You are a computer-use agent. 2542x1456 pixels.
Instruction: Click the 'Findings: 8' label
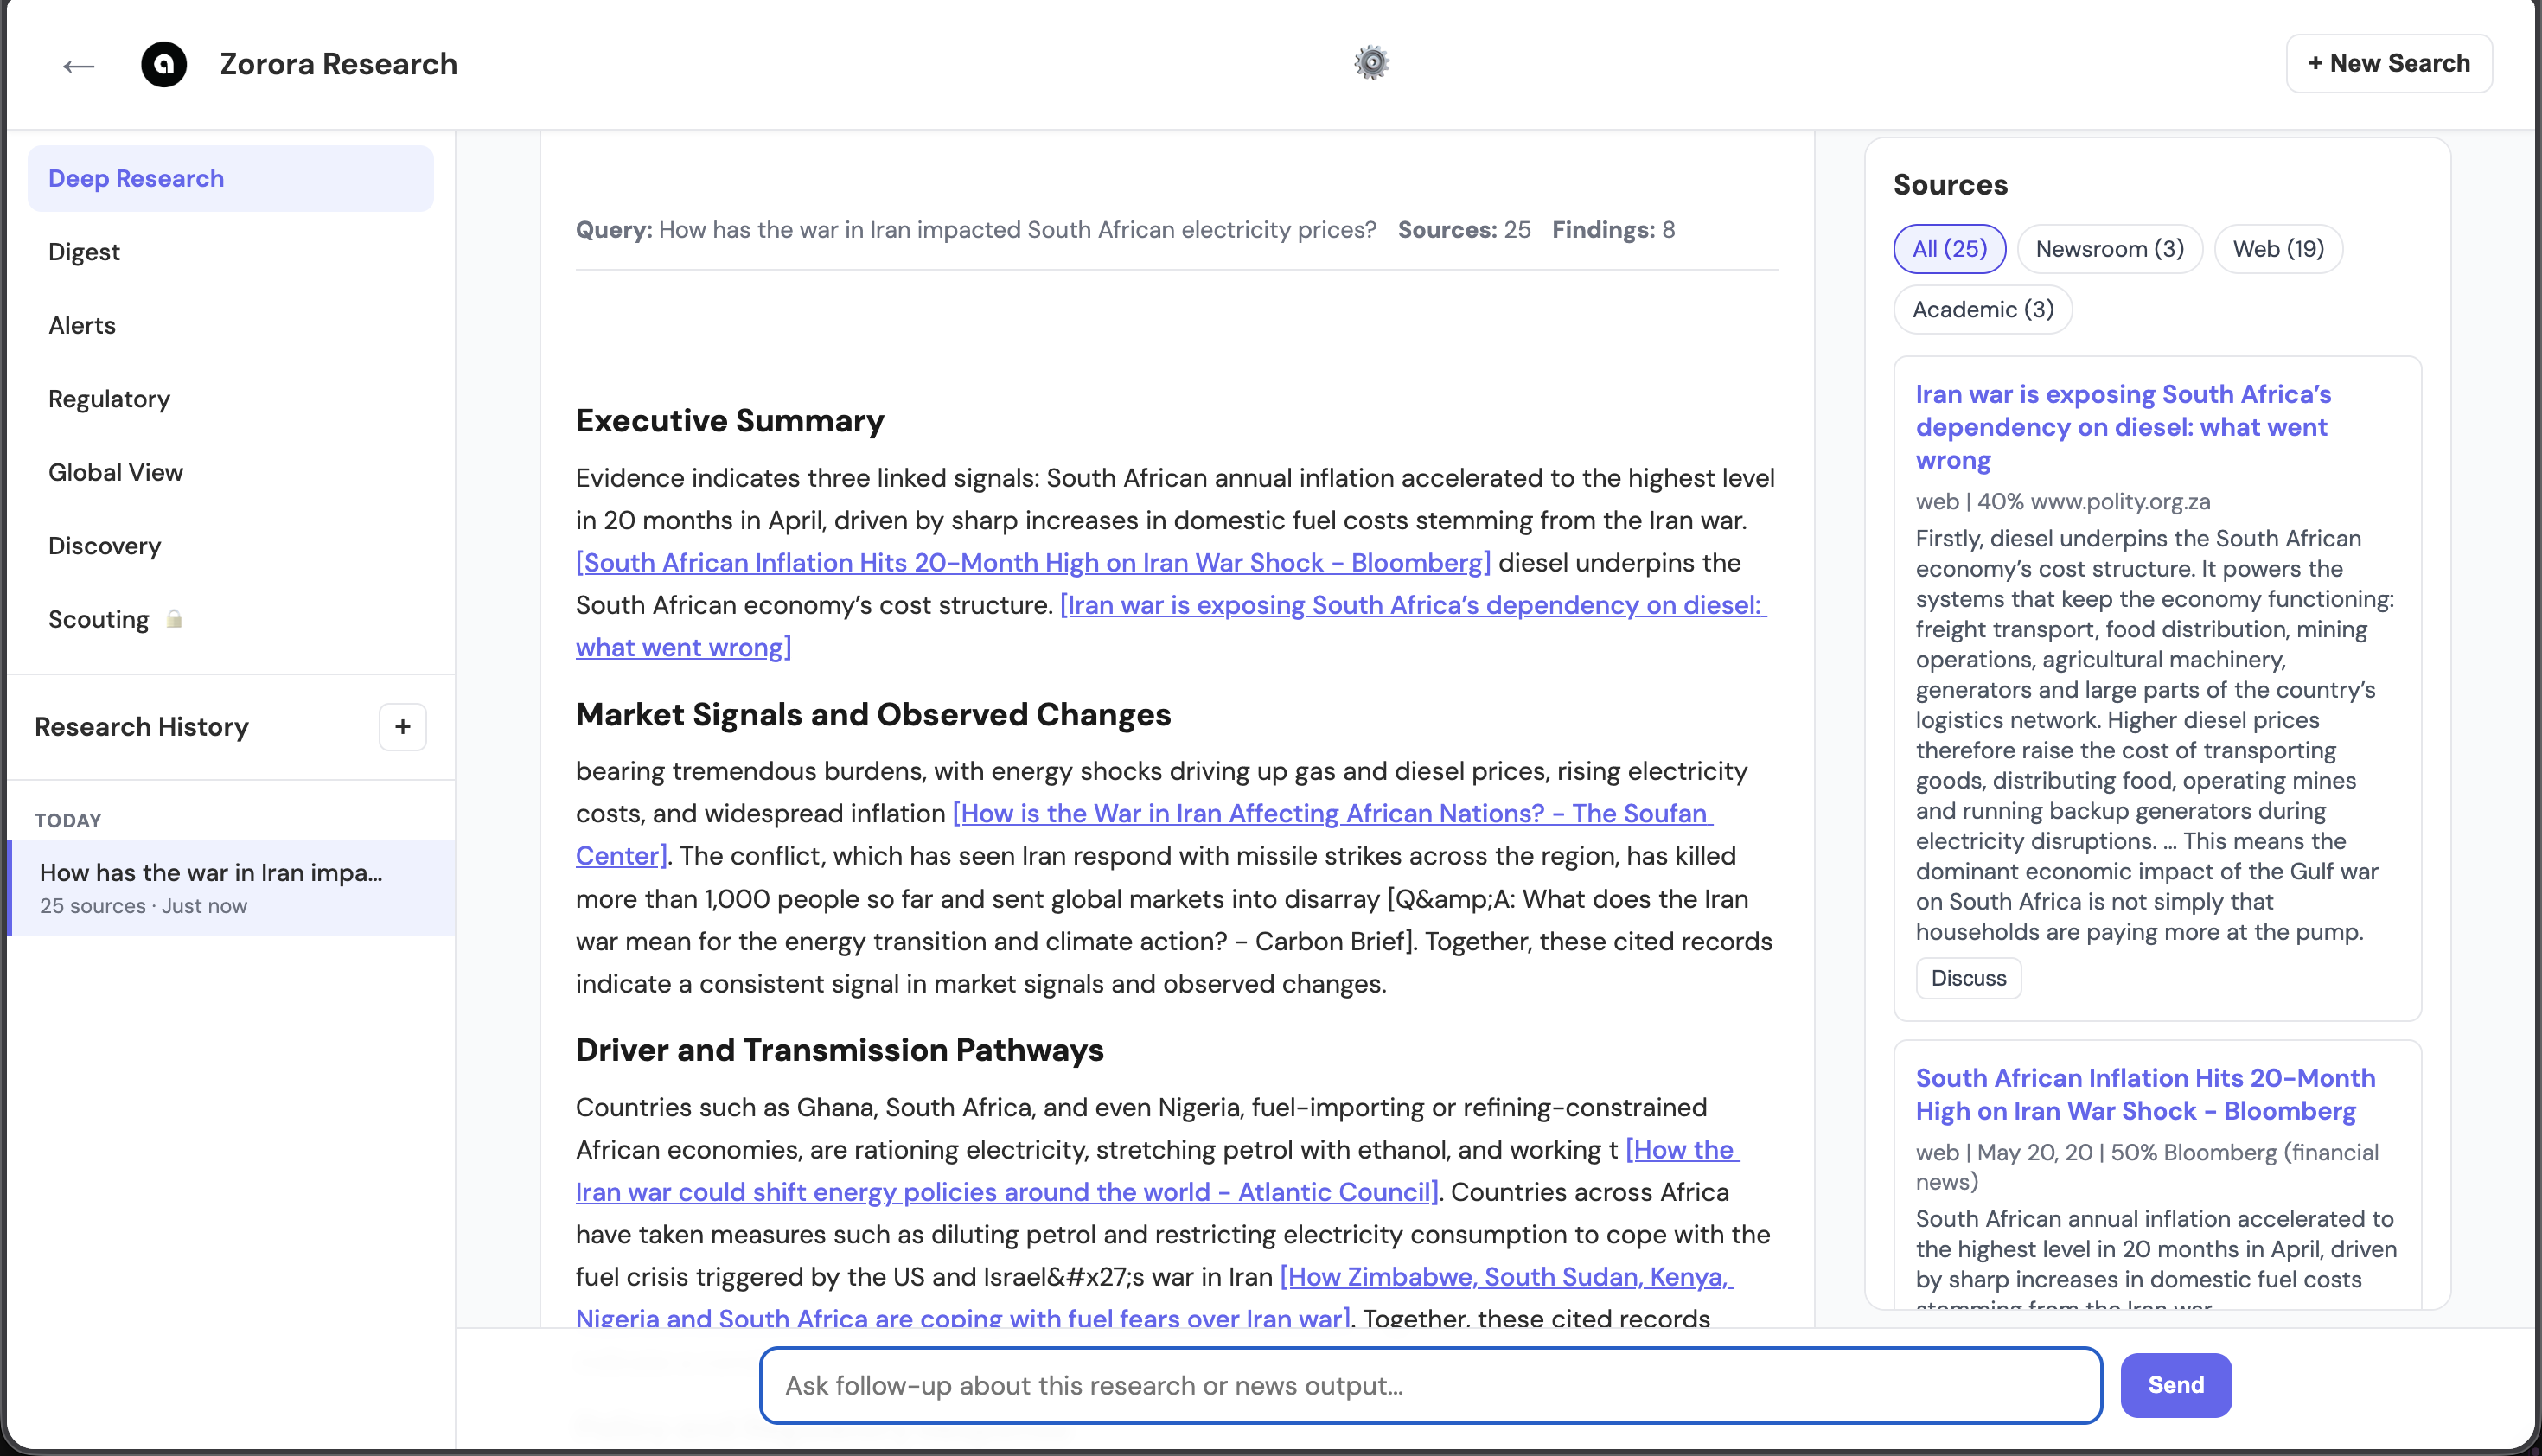(1613, 230)
